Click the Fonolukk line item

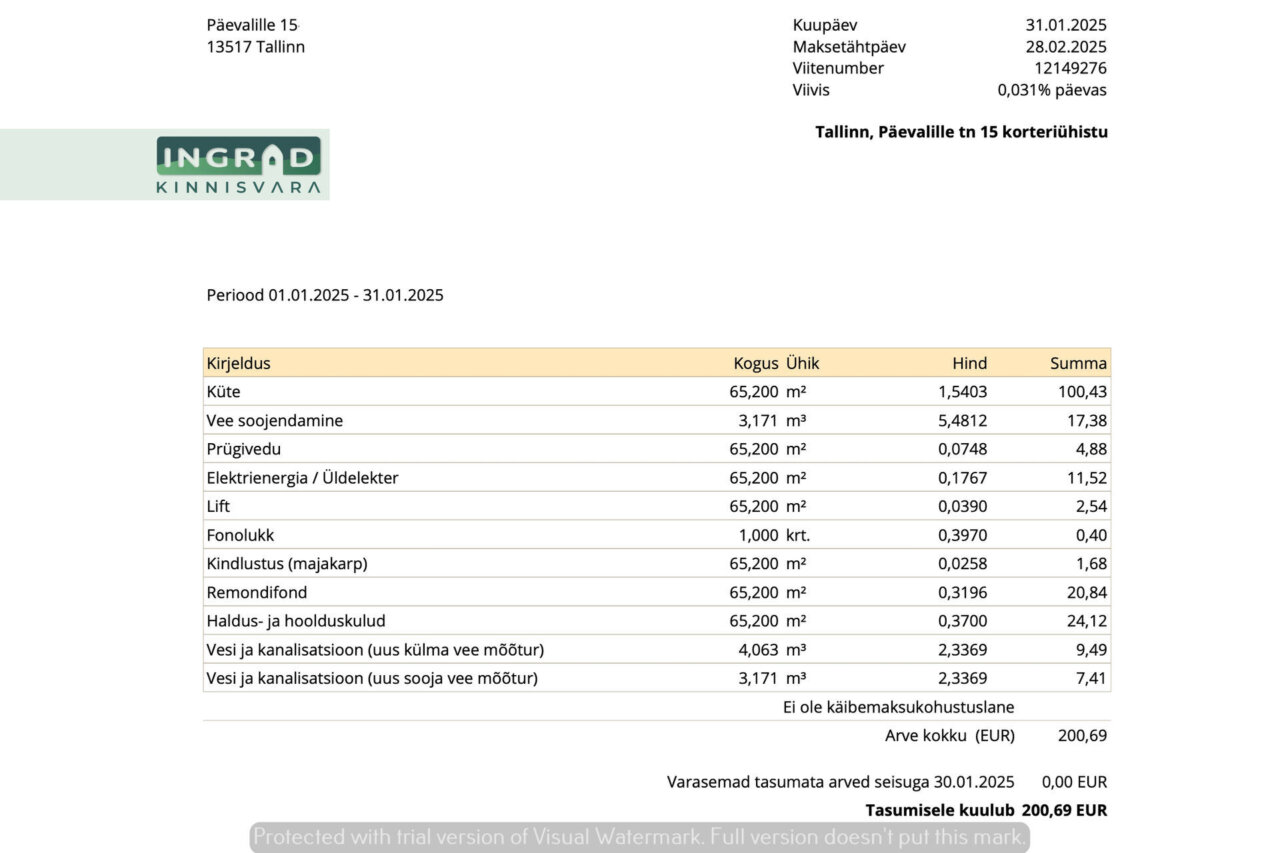(240, 535)
